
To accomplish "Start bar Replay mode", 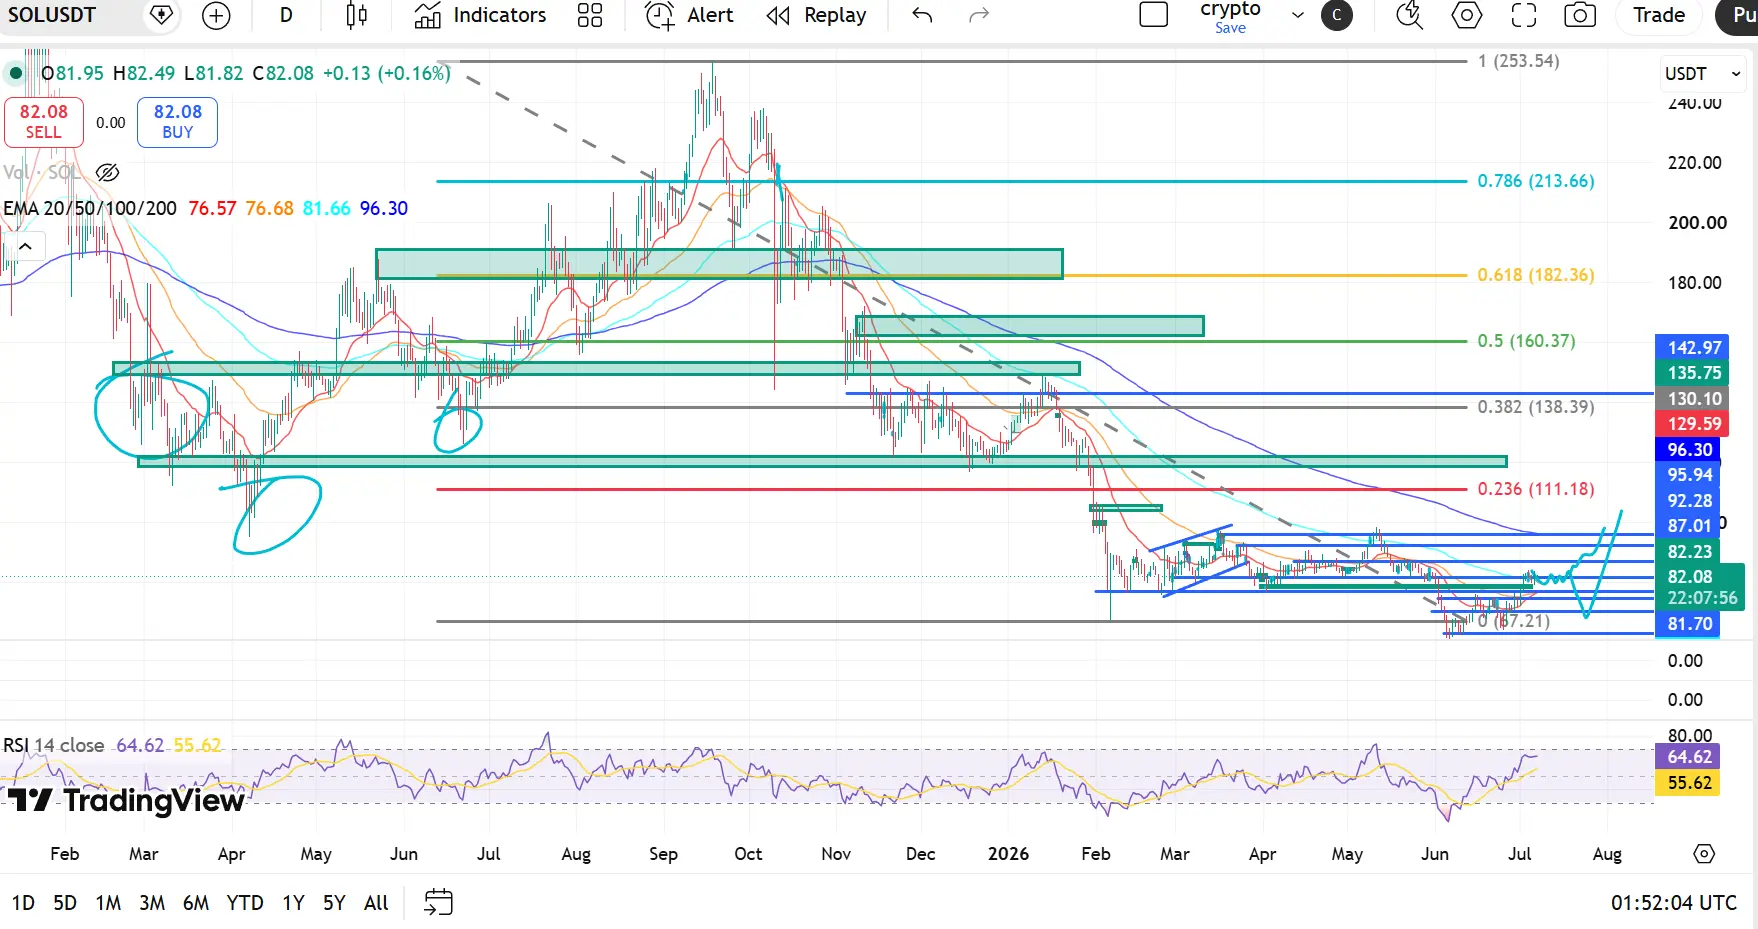I will tap(816, 15).
